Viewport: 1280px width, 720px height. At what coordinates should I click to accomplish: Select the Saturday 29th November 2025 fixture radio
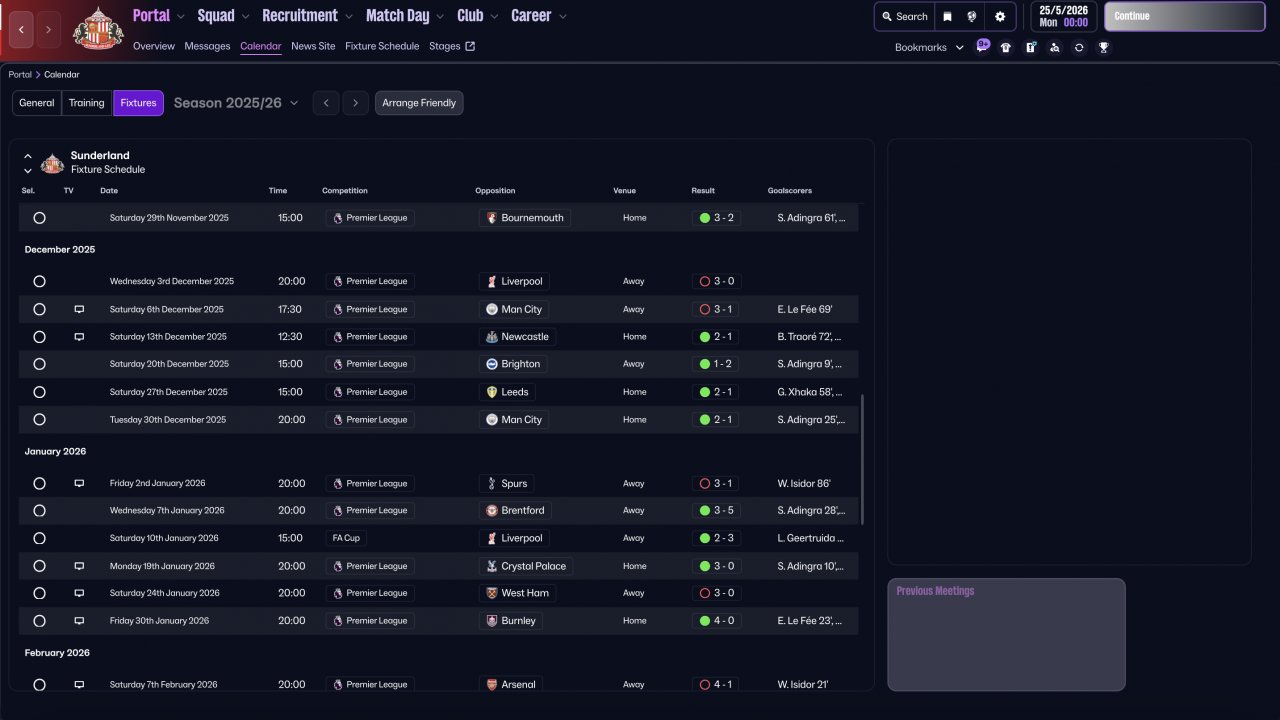[39, 218]
